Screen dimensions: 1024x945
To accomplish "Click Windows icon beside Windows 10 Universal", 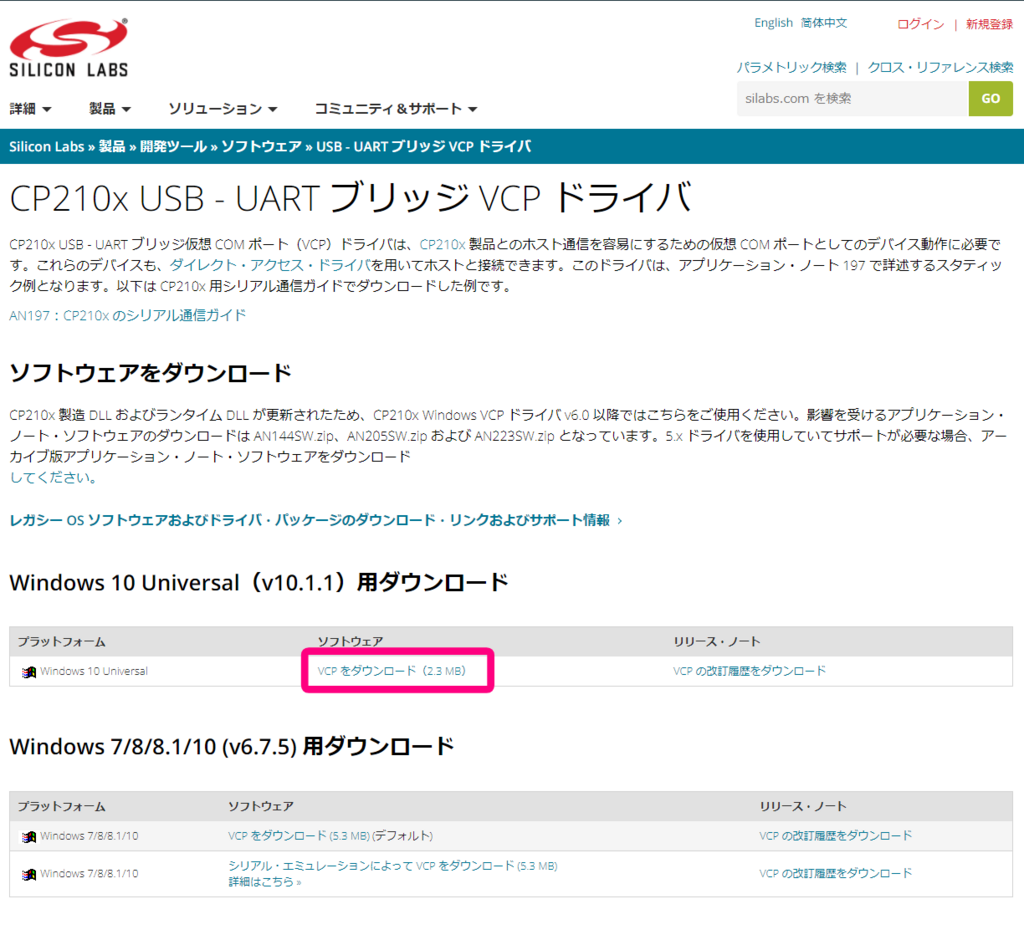I will click(29, 672).
